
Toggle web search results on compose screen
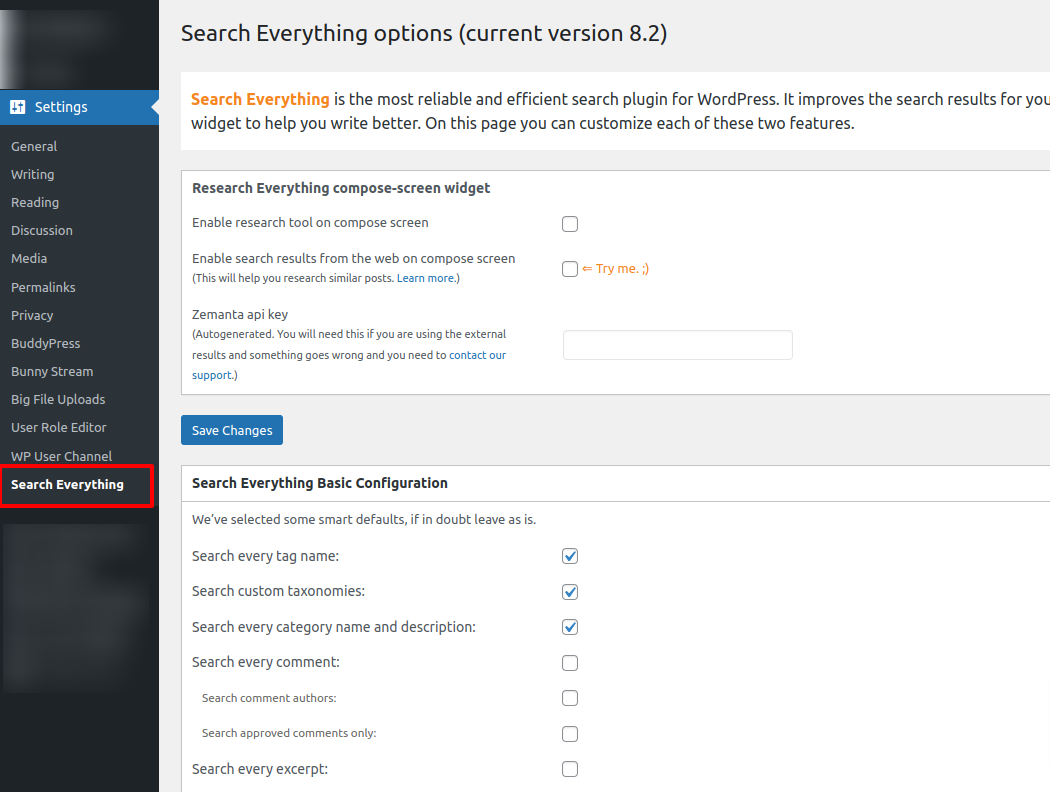[x=570, y=269]
